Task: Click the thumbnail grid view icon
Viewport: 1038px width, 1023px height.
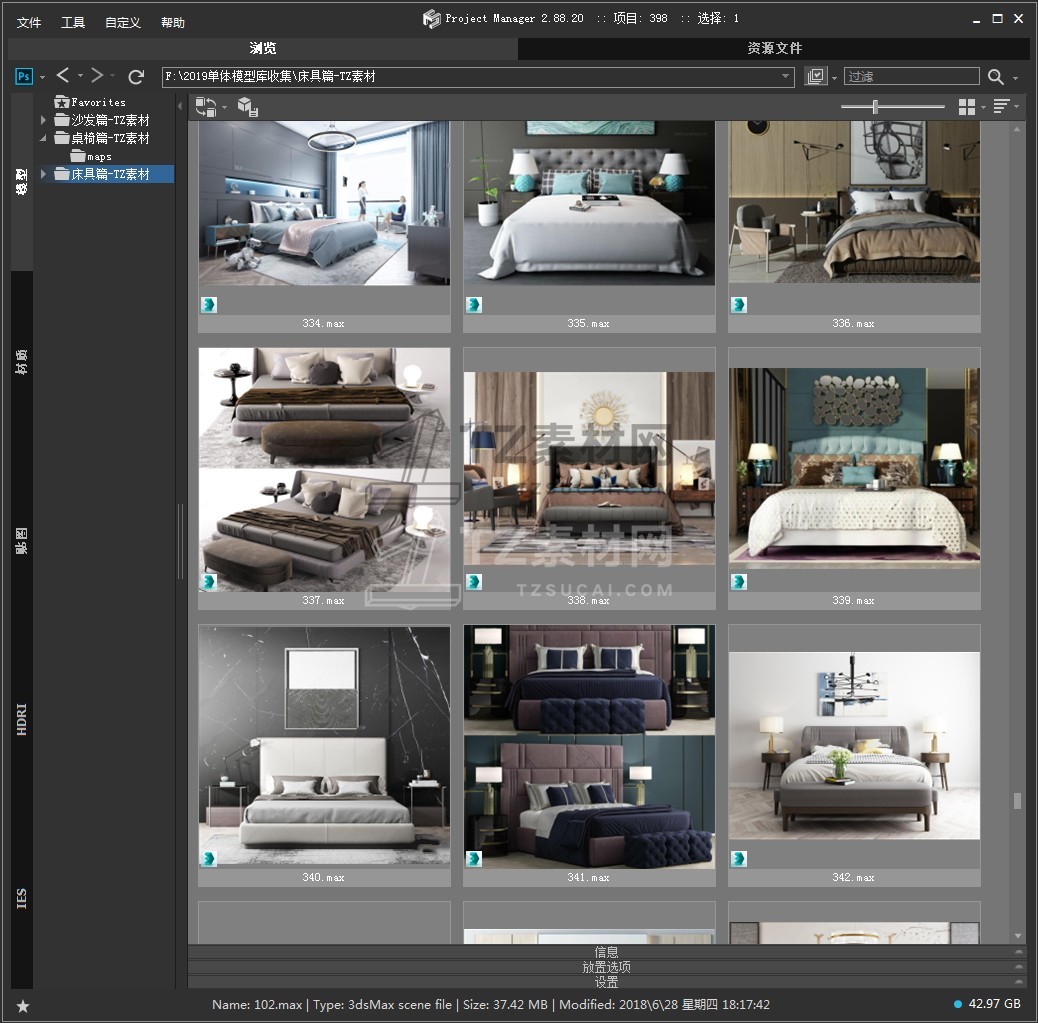Action: (x=966, y=107)
